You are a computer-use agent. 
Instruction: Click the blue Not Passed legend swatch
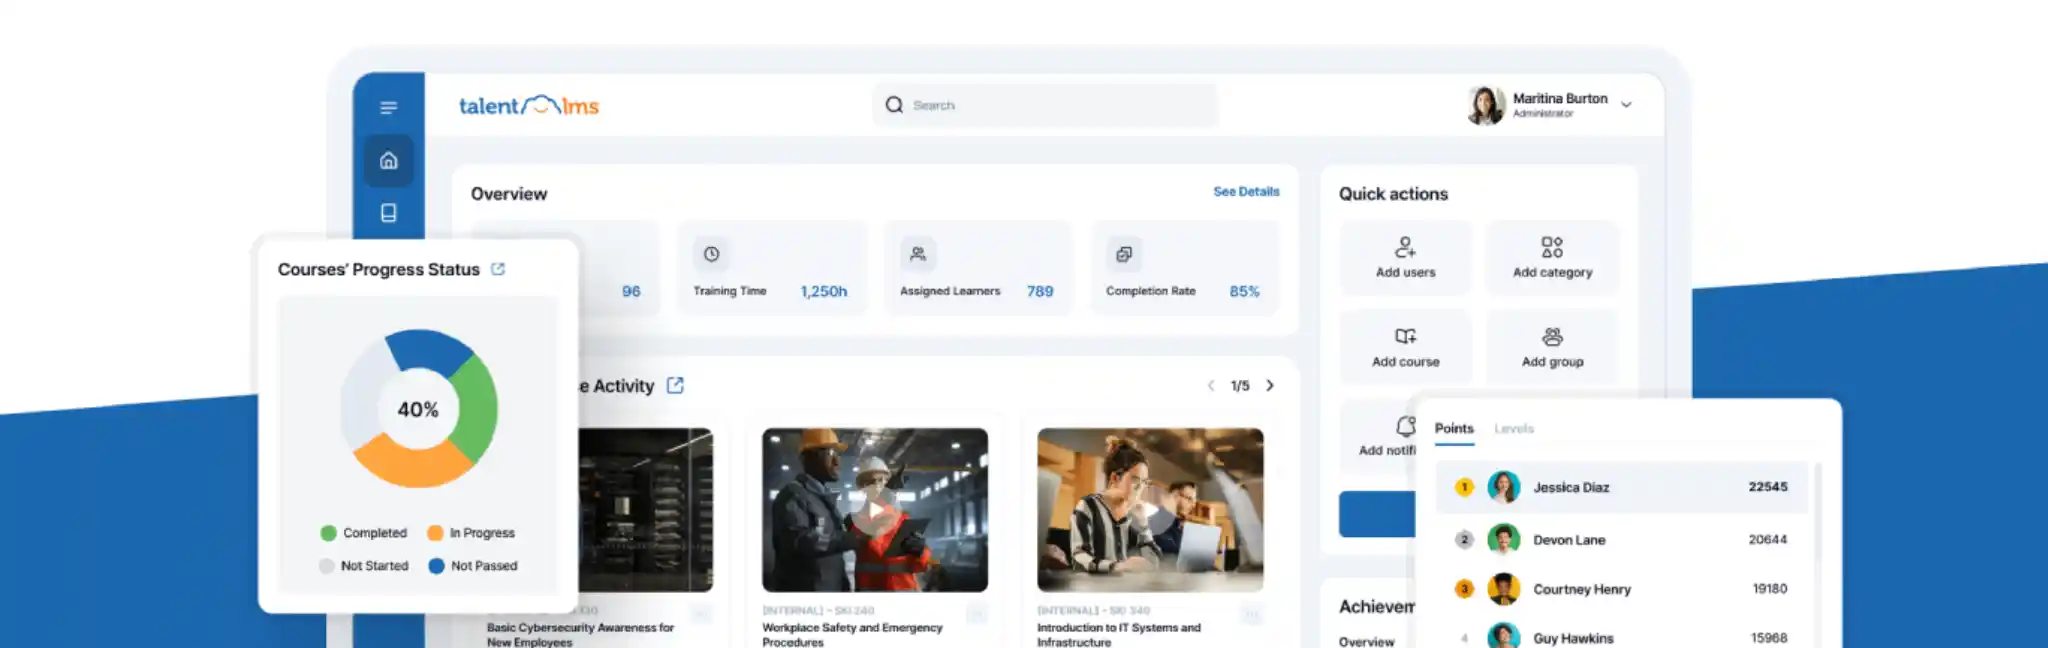(436, 566)
